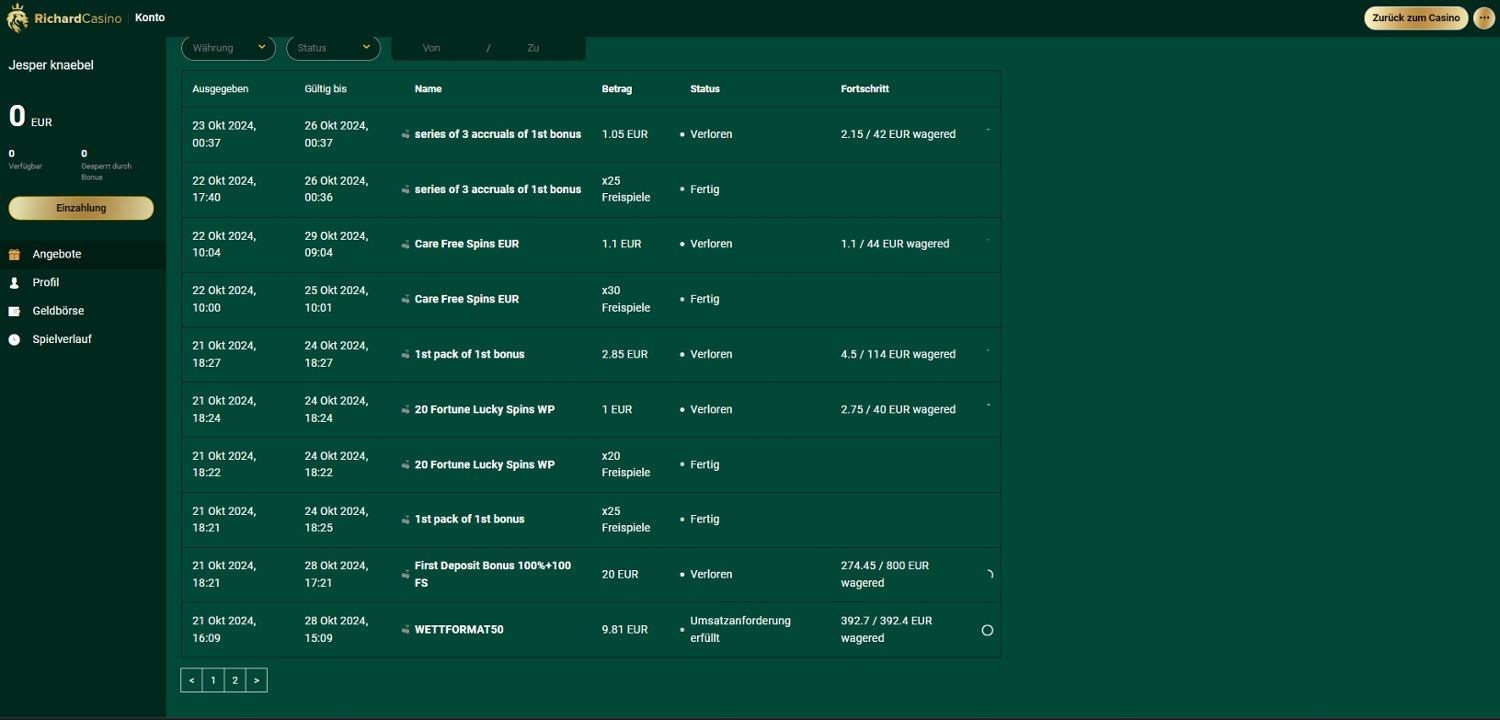Click the Ausgegeben column header
Image resolution: width=1500 pixels, height=720 pixels.
tap(220, 89)
